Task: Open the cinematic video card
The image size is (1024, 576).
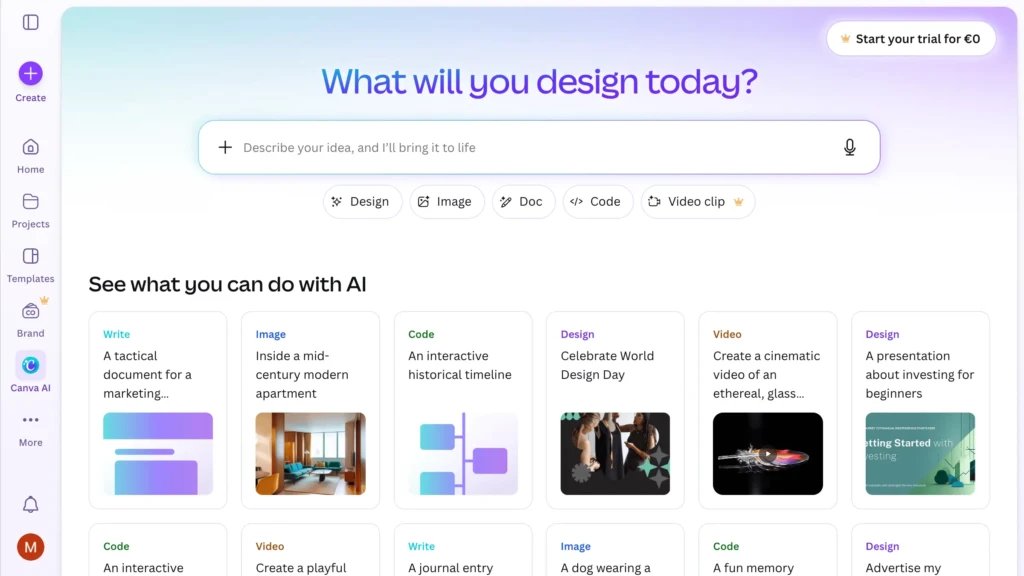Action: tap(768, 410)
